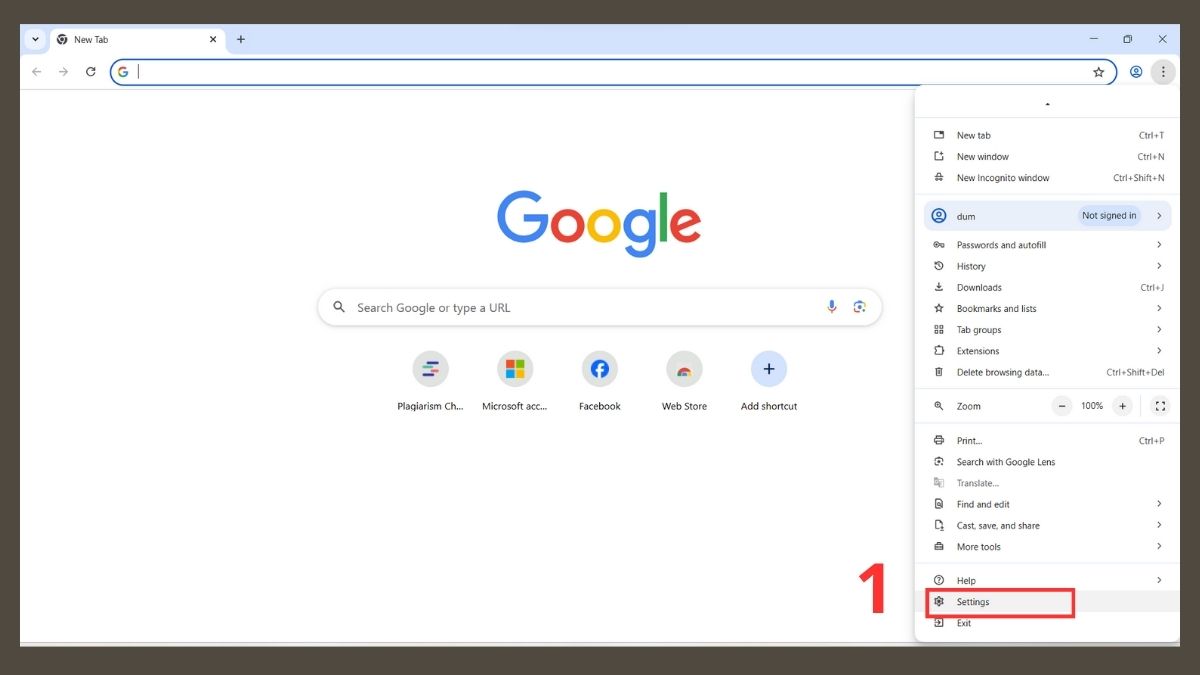
Task: Click the Not signed in chip
Action: [1109, 216]
